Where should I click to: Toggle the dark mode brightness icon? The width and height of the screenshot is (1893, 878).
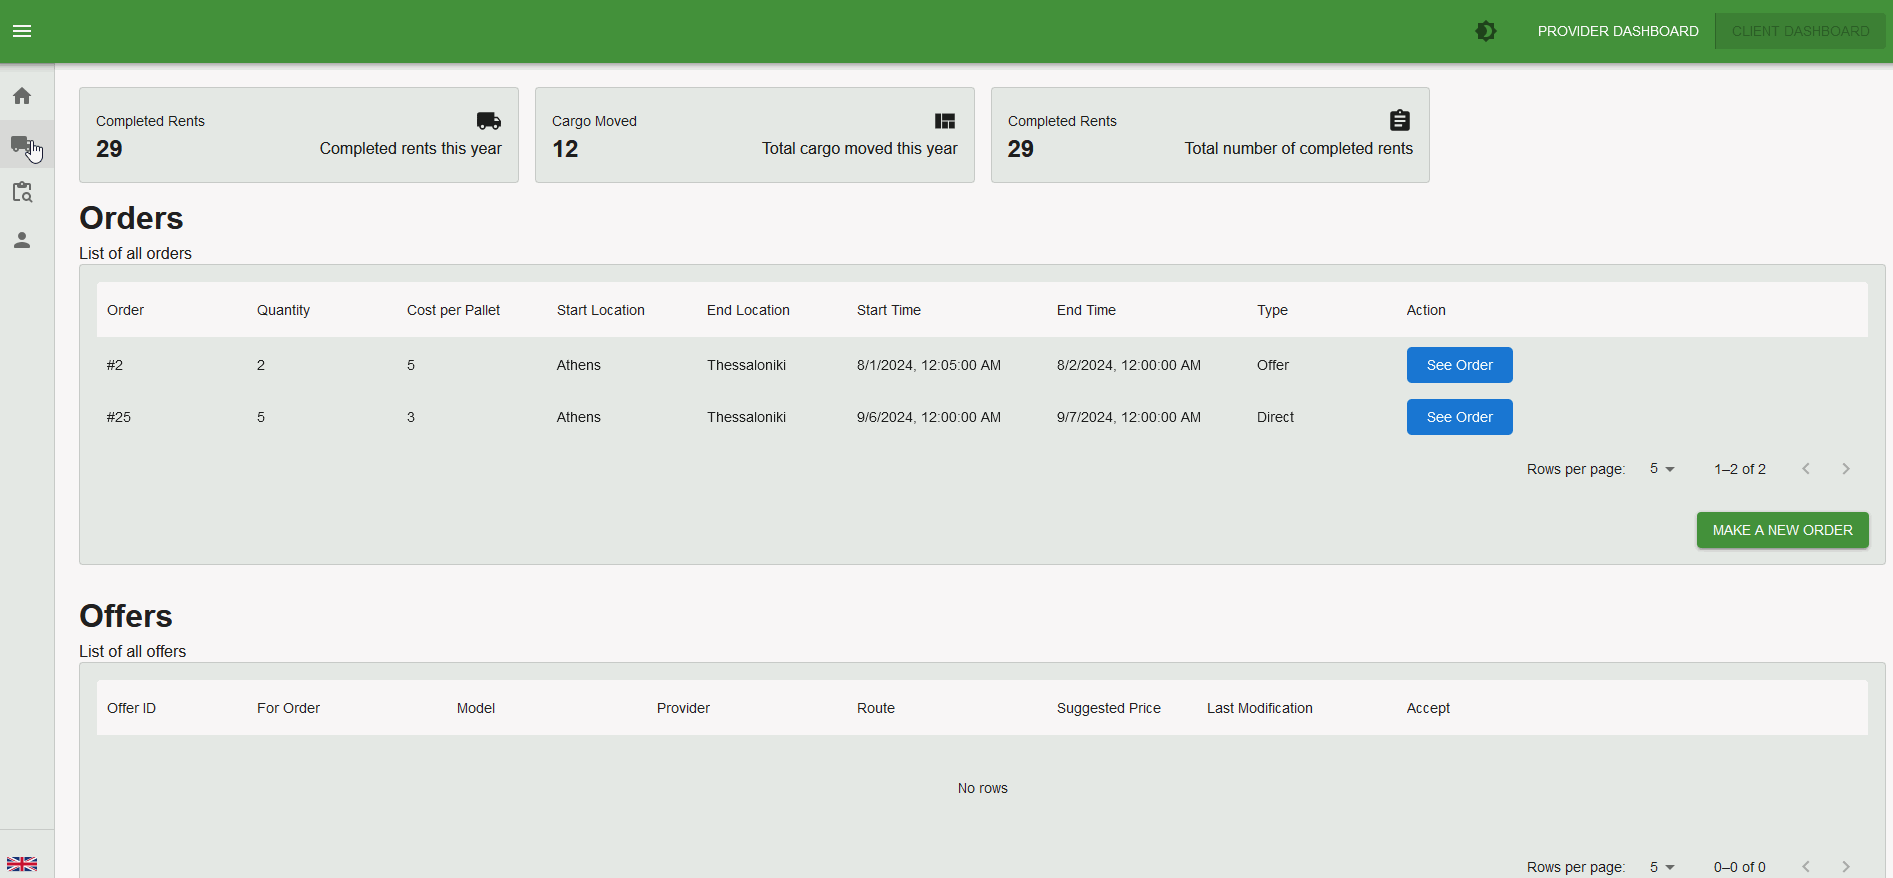1486,31
